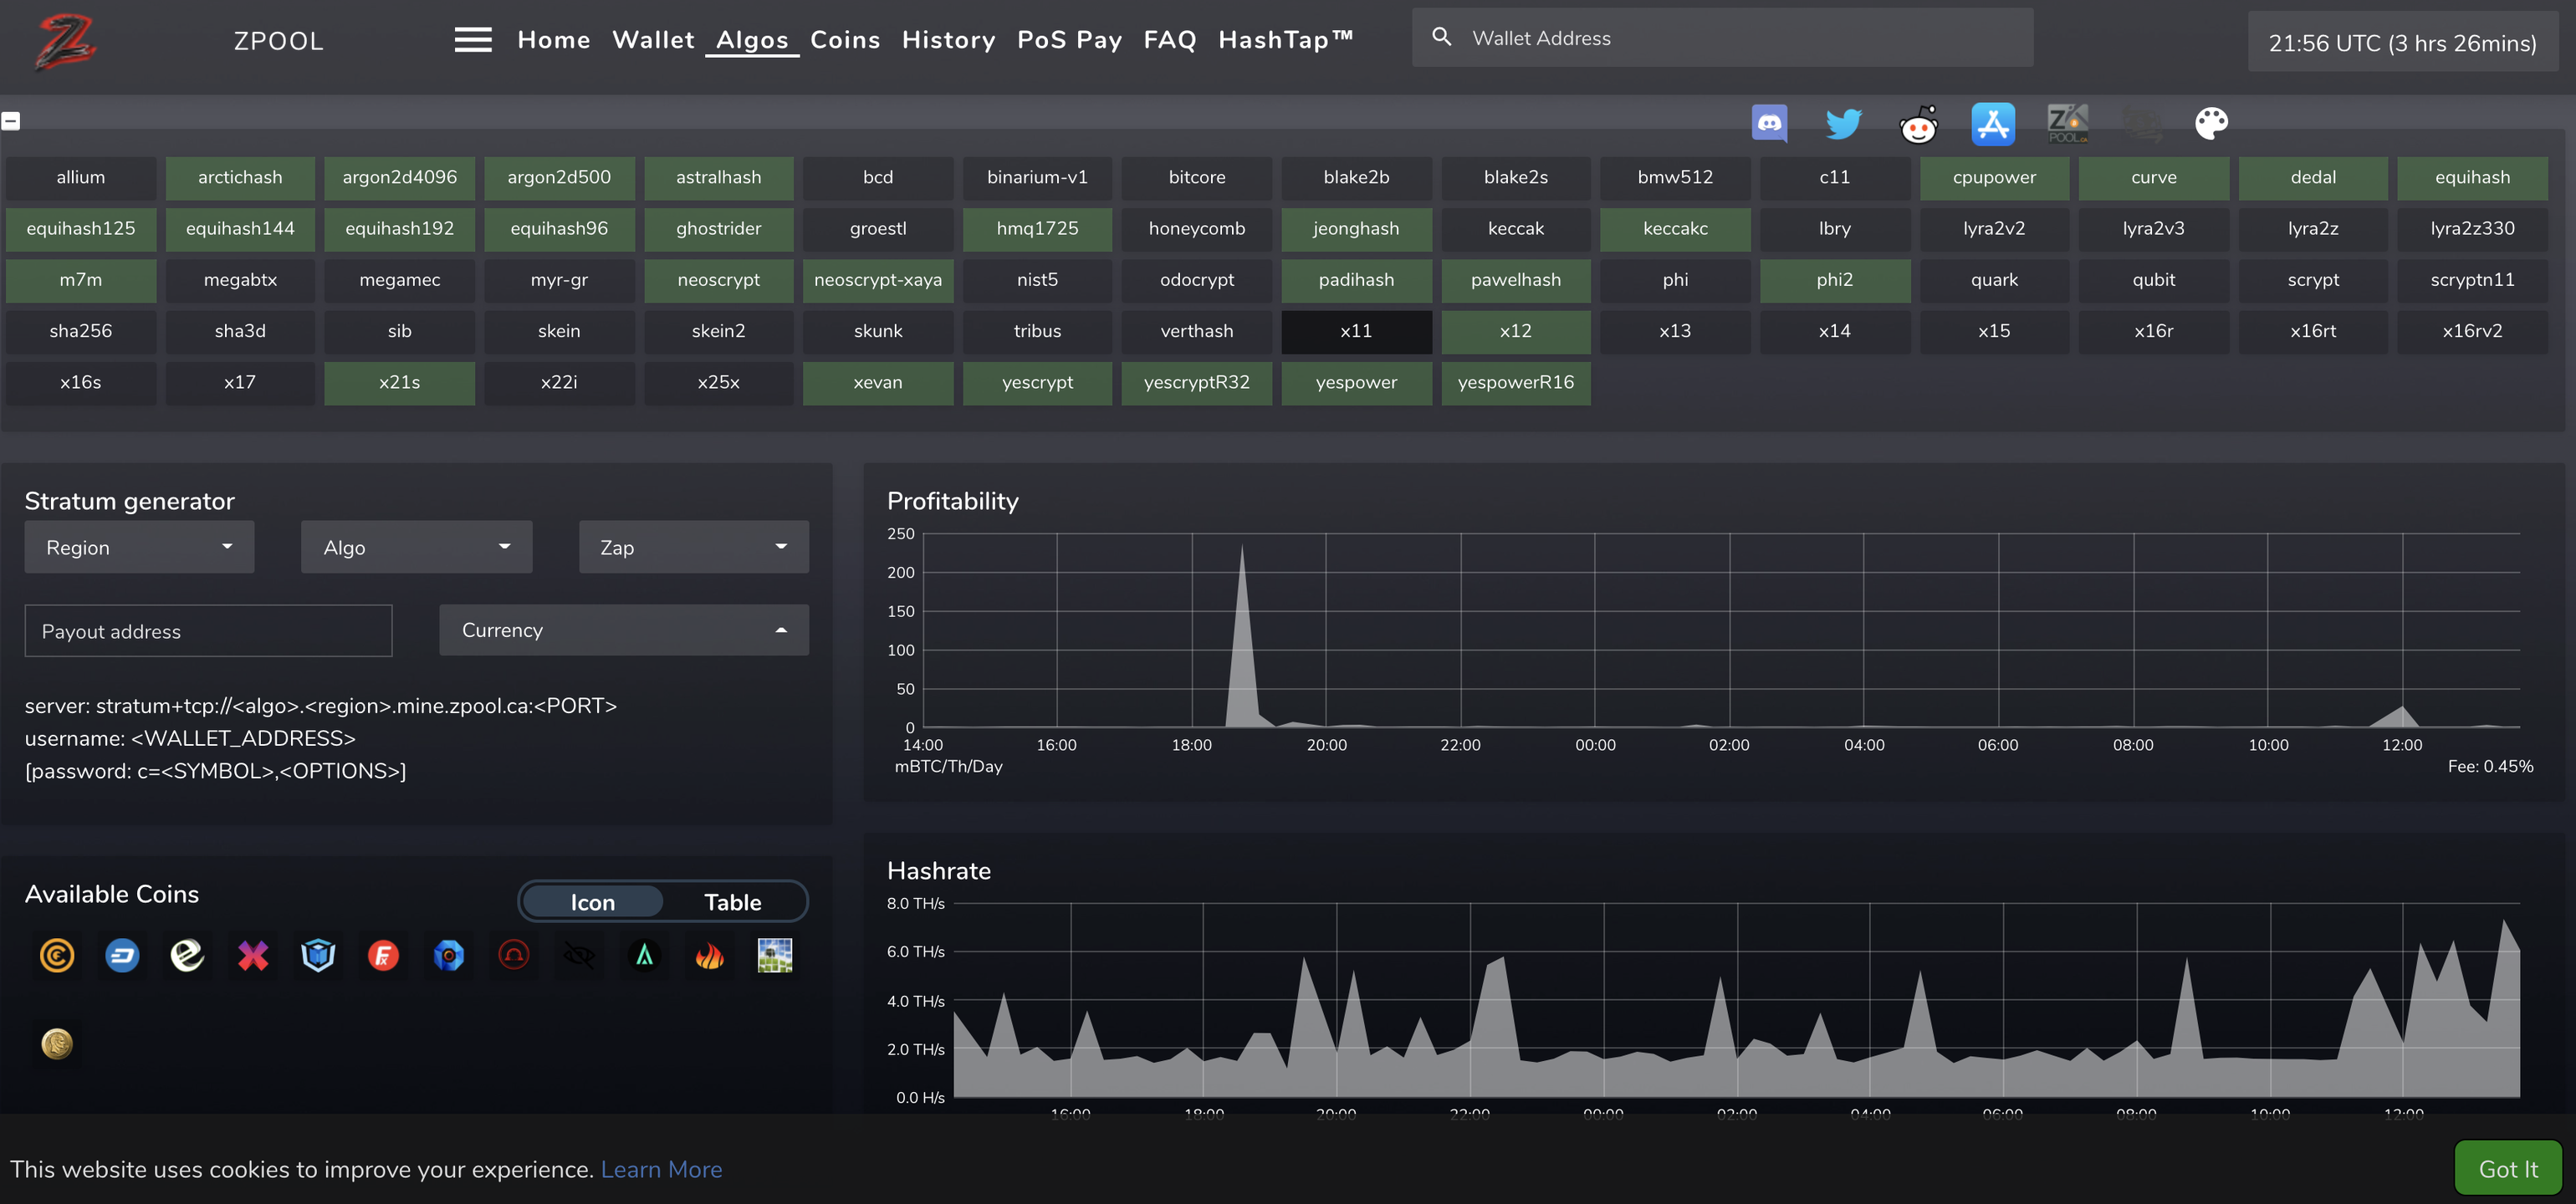2576x1204 pixels.
Task: Open the FAQ menu item
Action: tap(1169, 40)
